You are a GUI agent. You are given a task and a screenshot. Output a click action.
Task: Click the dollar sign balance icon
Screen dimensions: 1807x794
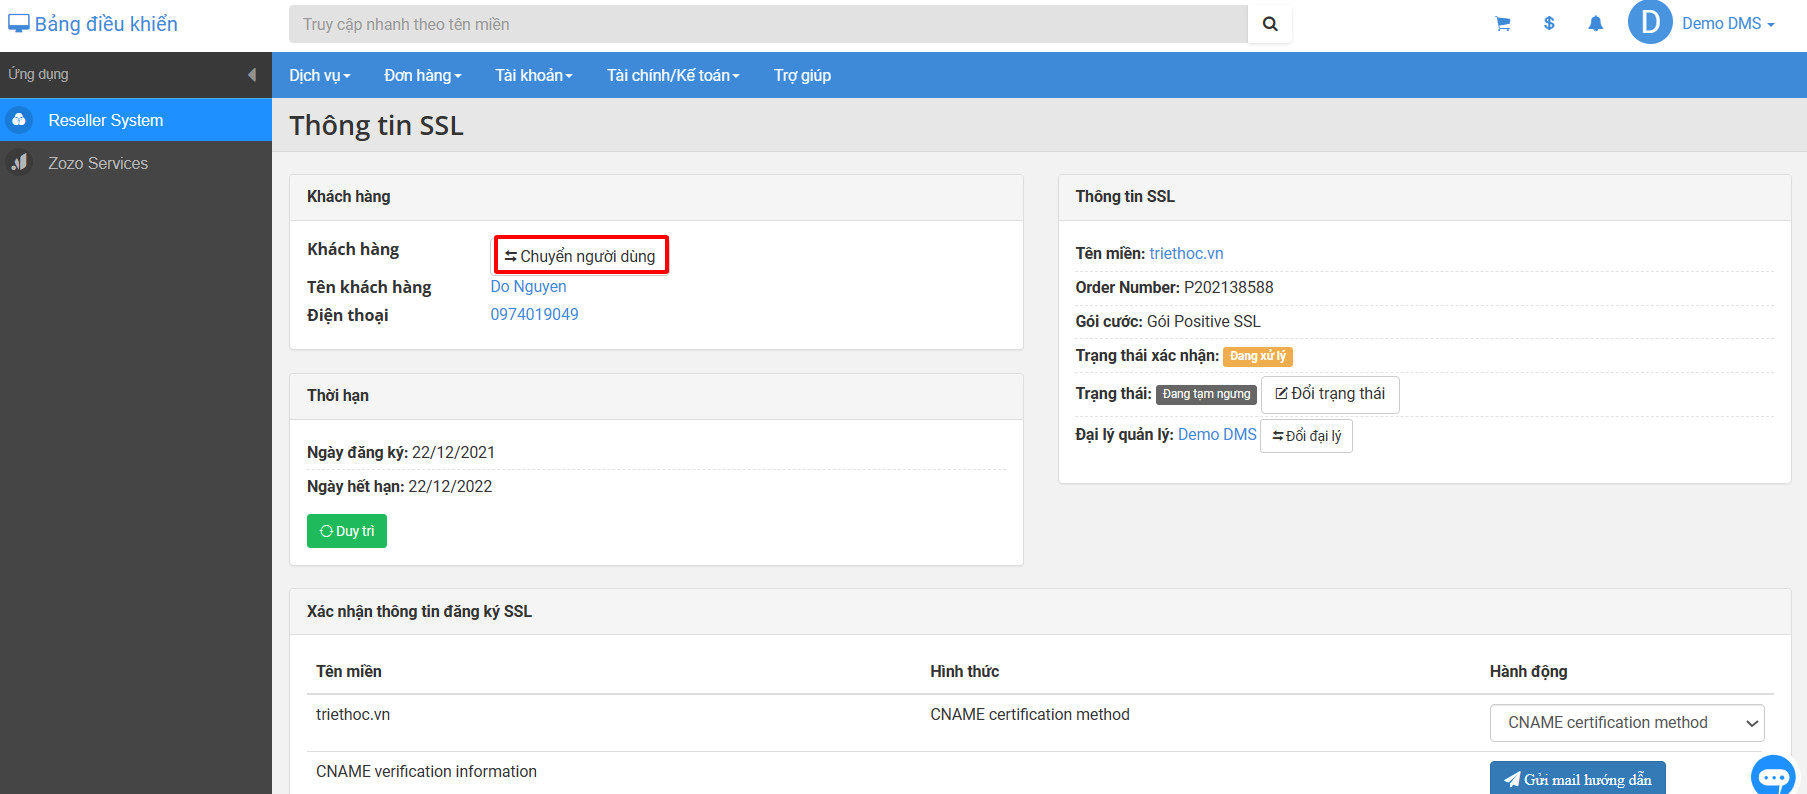click(x=1549, y=23)
